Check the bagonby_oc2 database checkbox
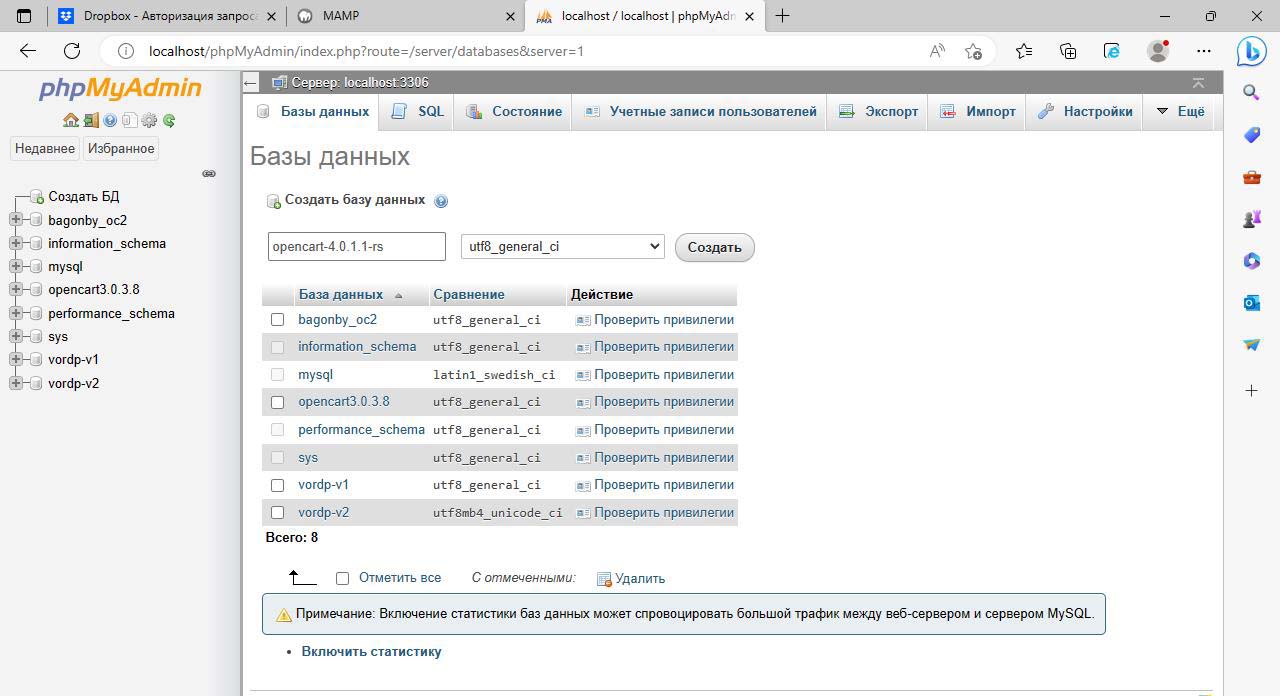The width and height of the screenshot is (1280, 696). click(278, 320)
